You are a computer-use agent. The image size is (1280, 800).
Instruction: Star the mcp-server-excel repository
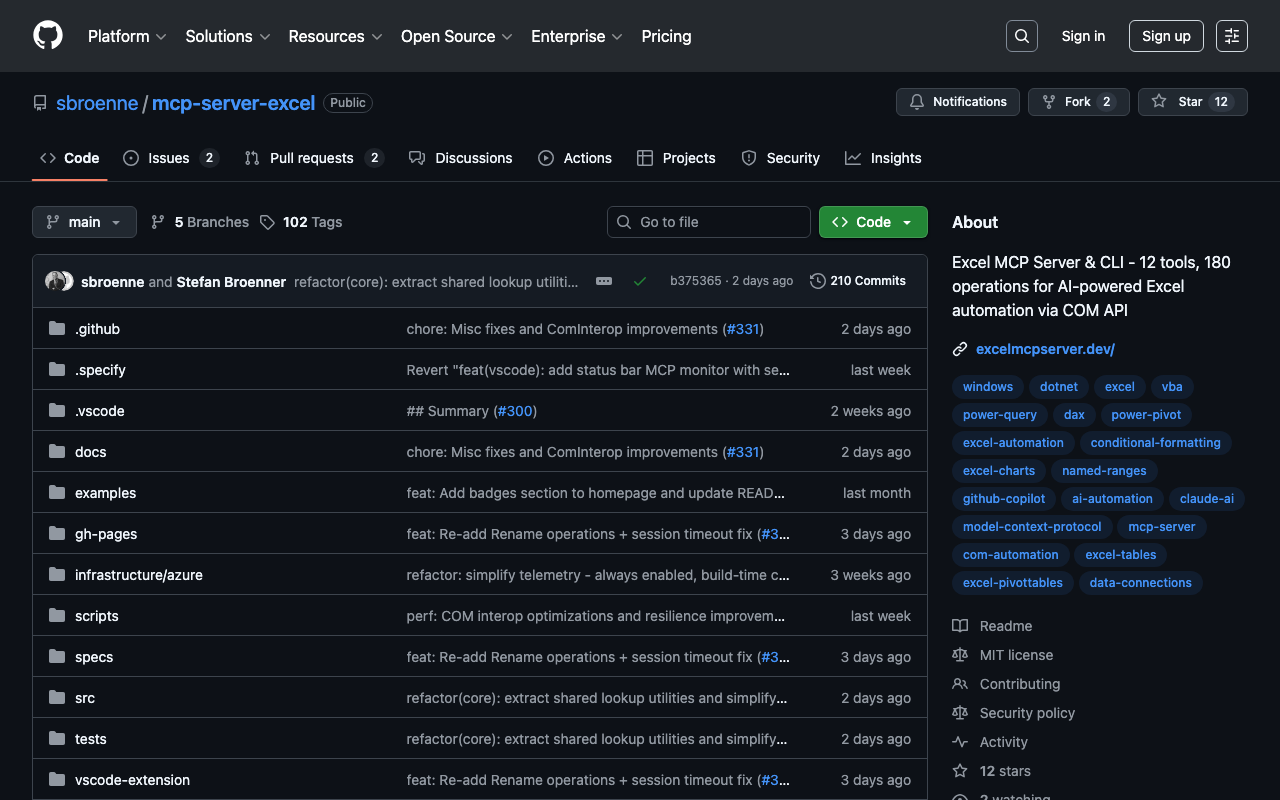(1192, 102)
